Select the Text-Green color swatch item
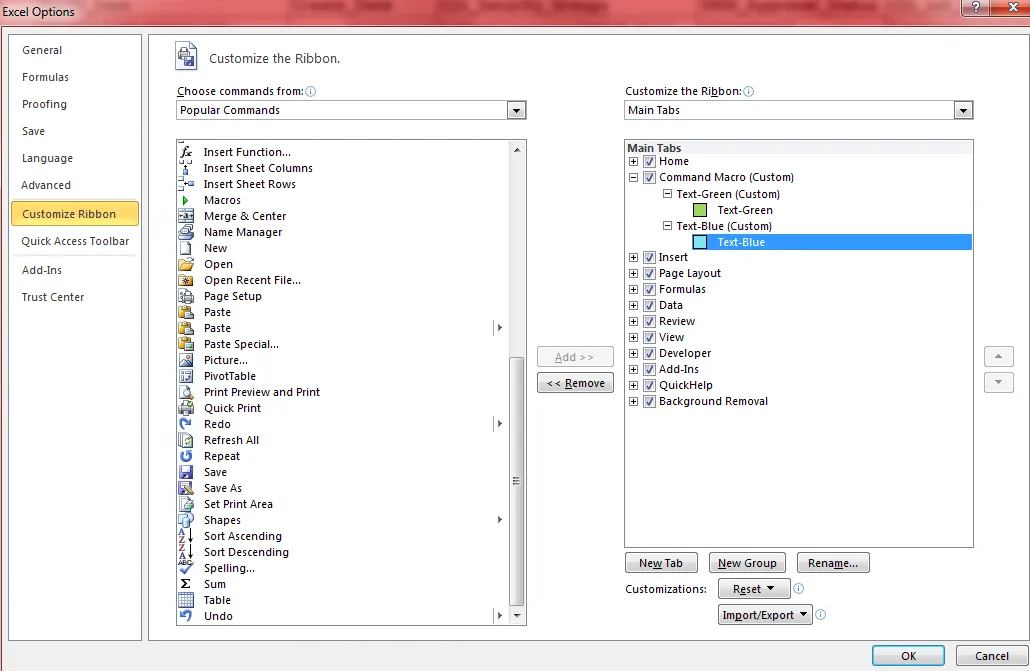 (x=700, y=210)
